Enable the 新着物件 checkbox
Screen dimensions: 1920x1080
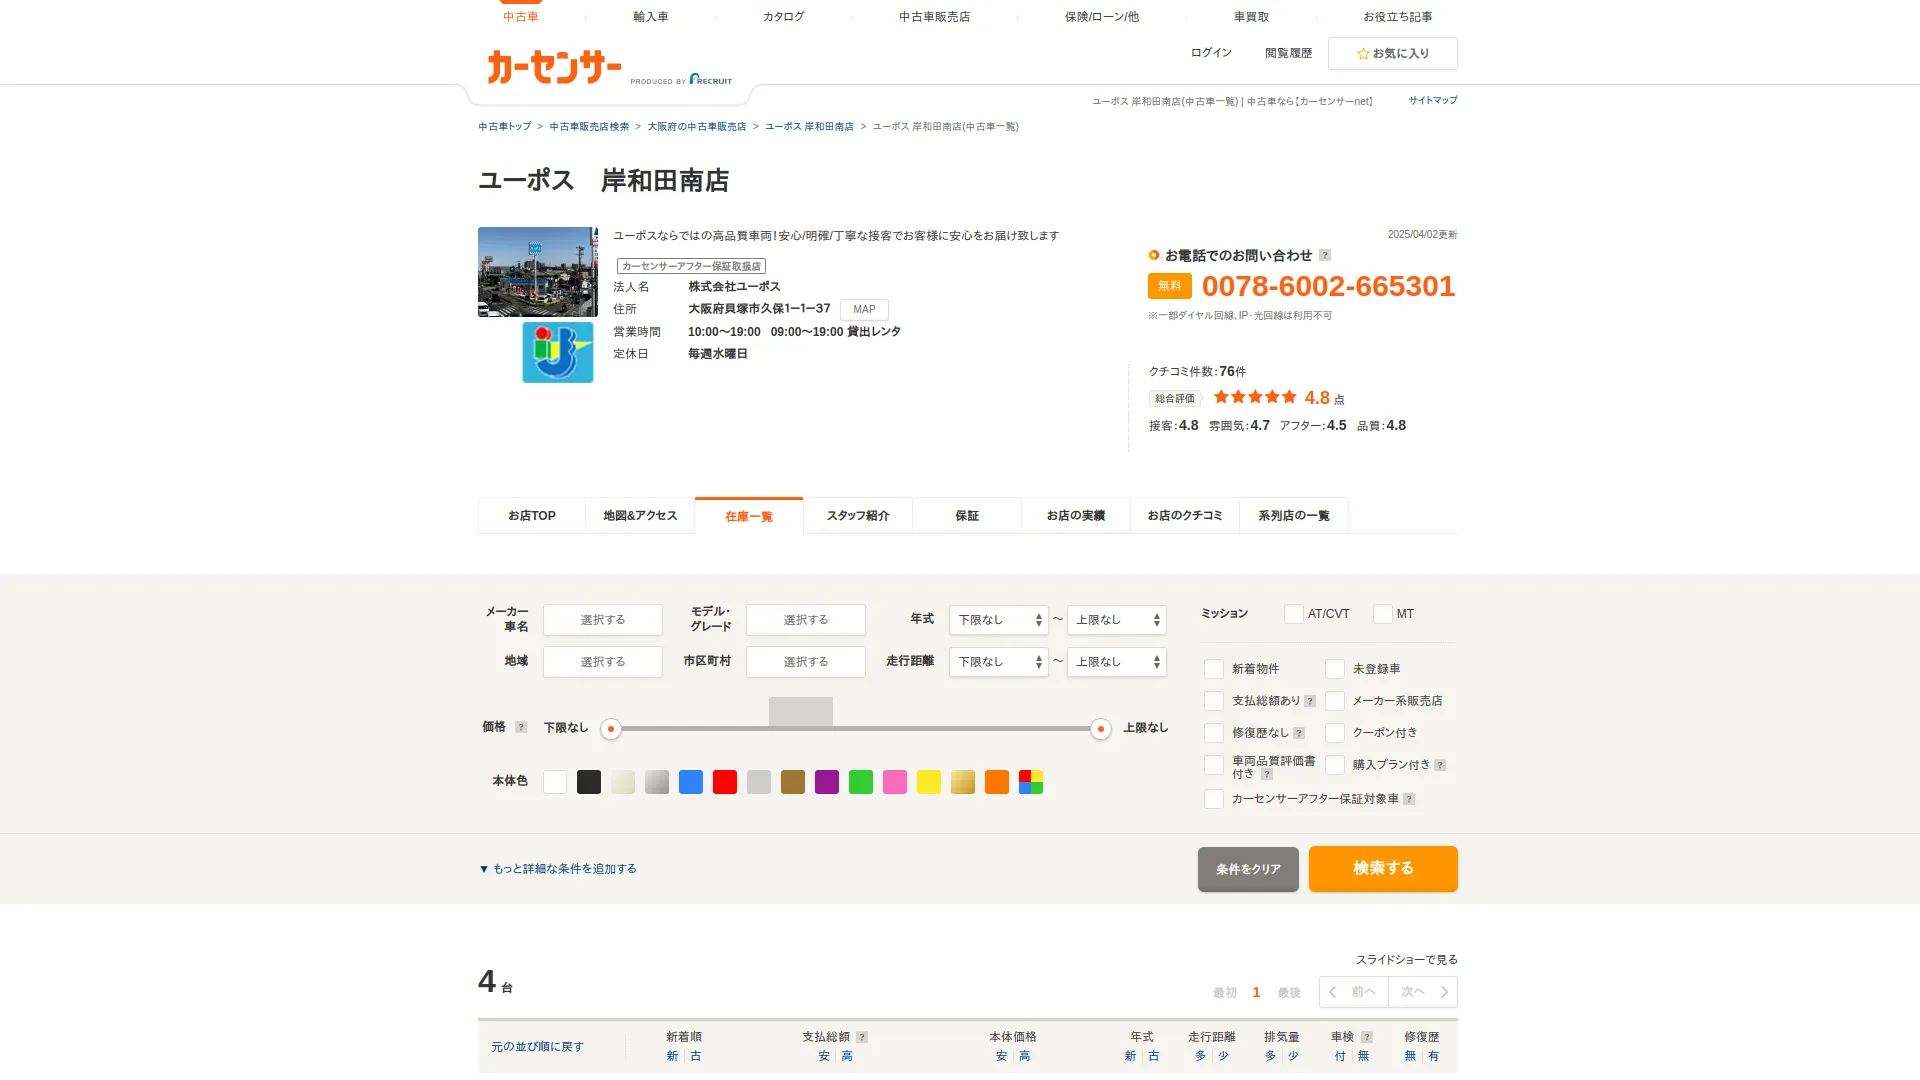[x=1214, y=669]
